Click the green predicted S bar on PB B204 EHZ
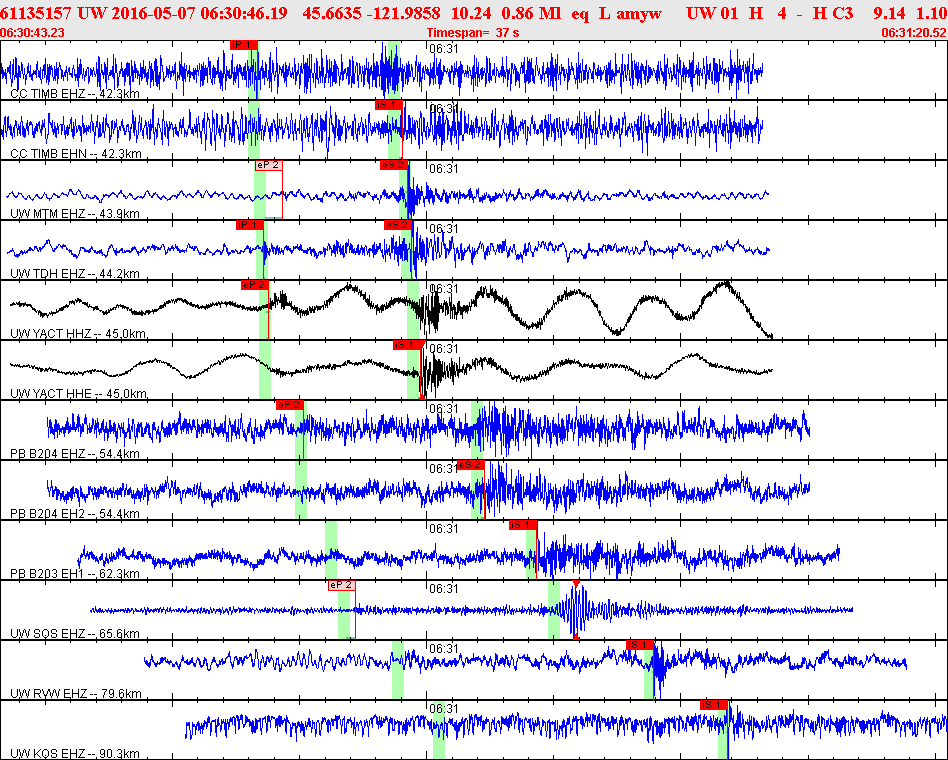The image size is (948, 760). pos(477,430)
